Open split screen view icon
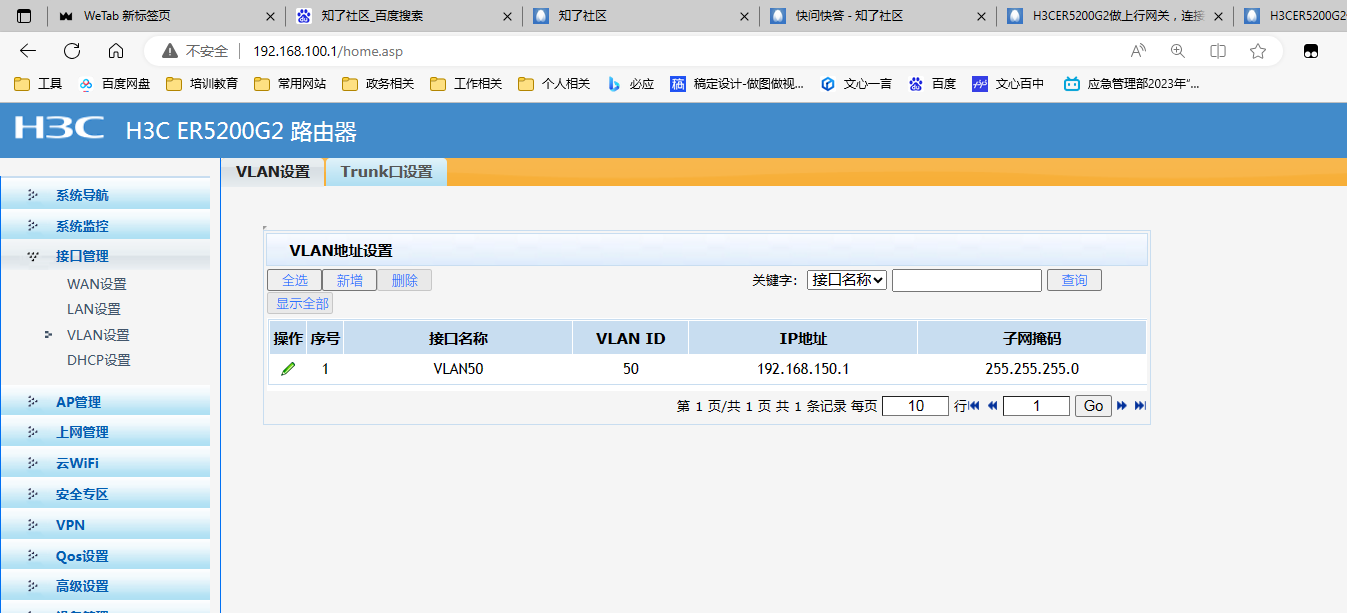The width and height of the screenshot is (1347, 613). point(1218,51)
